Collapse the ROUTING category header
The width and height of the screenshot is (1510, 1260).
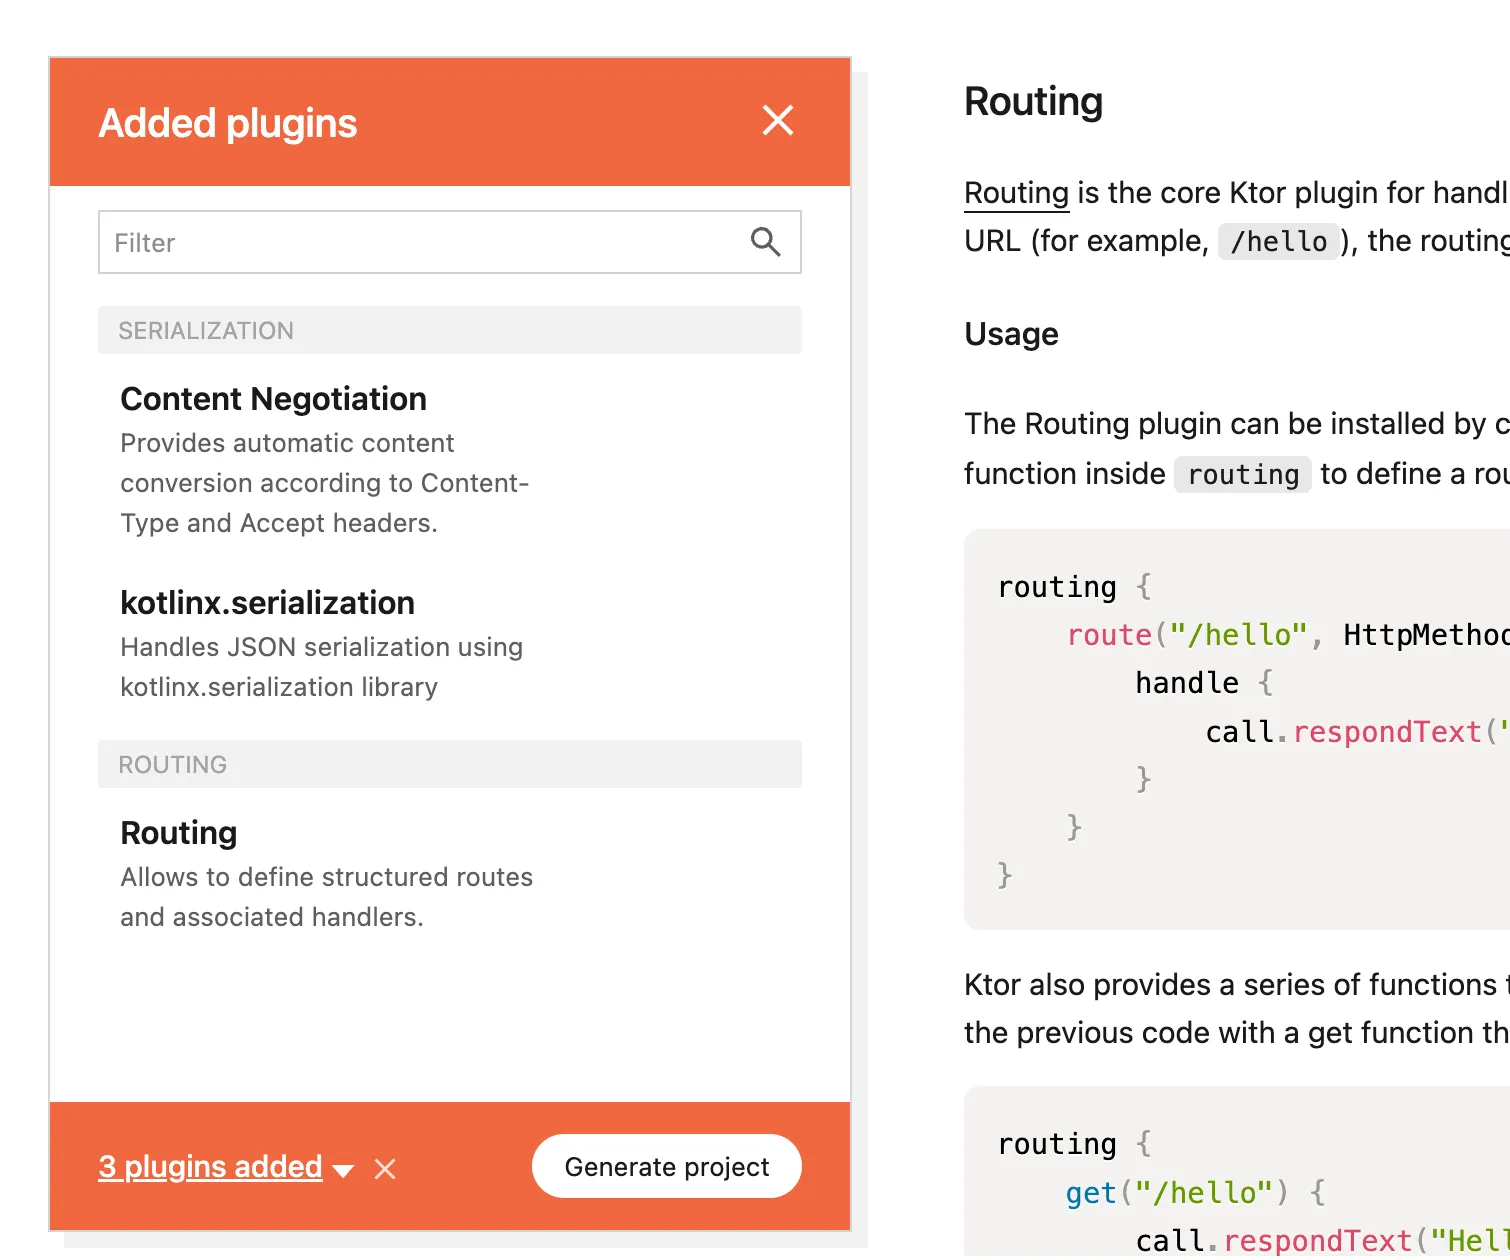(449, 765)
